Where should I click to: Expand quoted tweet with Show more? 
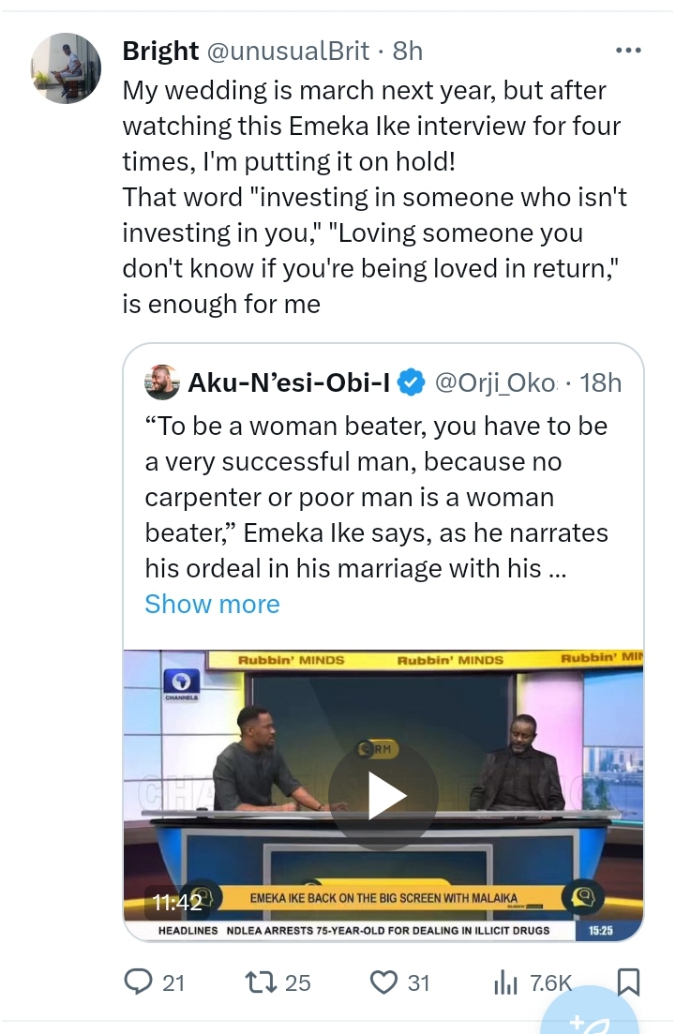coord(212,604)
